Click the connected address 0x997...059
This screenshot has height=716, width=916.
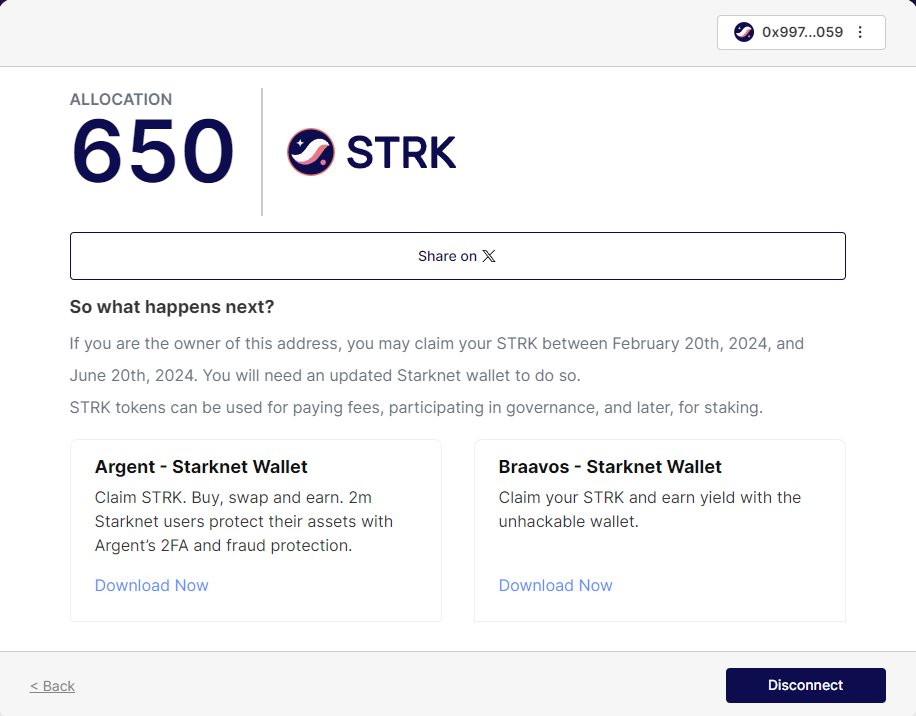[x=802, y=32]
